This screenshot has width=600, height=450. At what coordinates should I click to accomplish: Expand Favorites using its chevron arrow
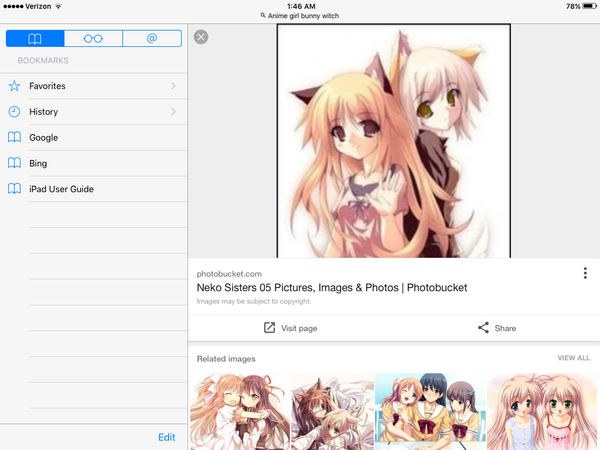click(173, 86)
